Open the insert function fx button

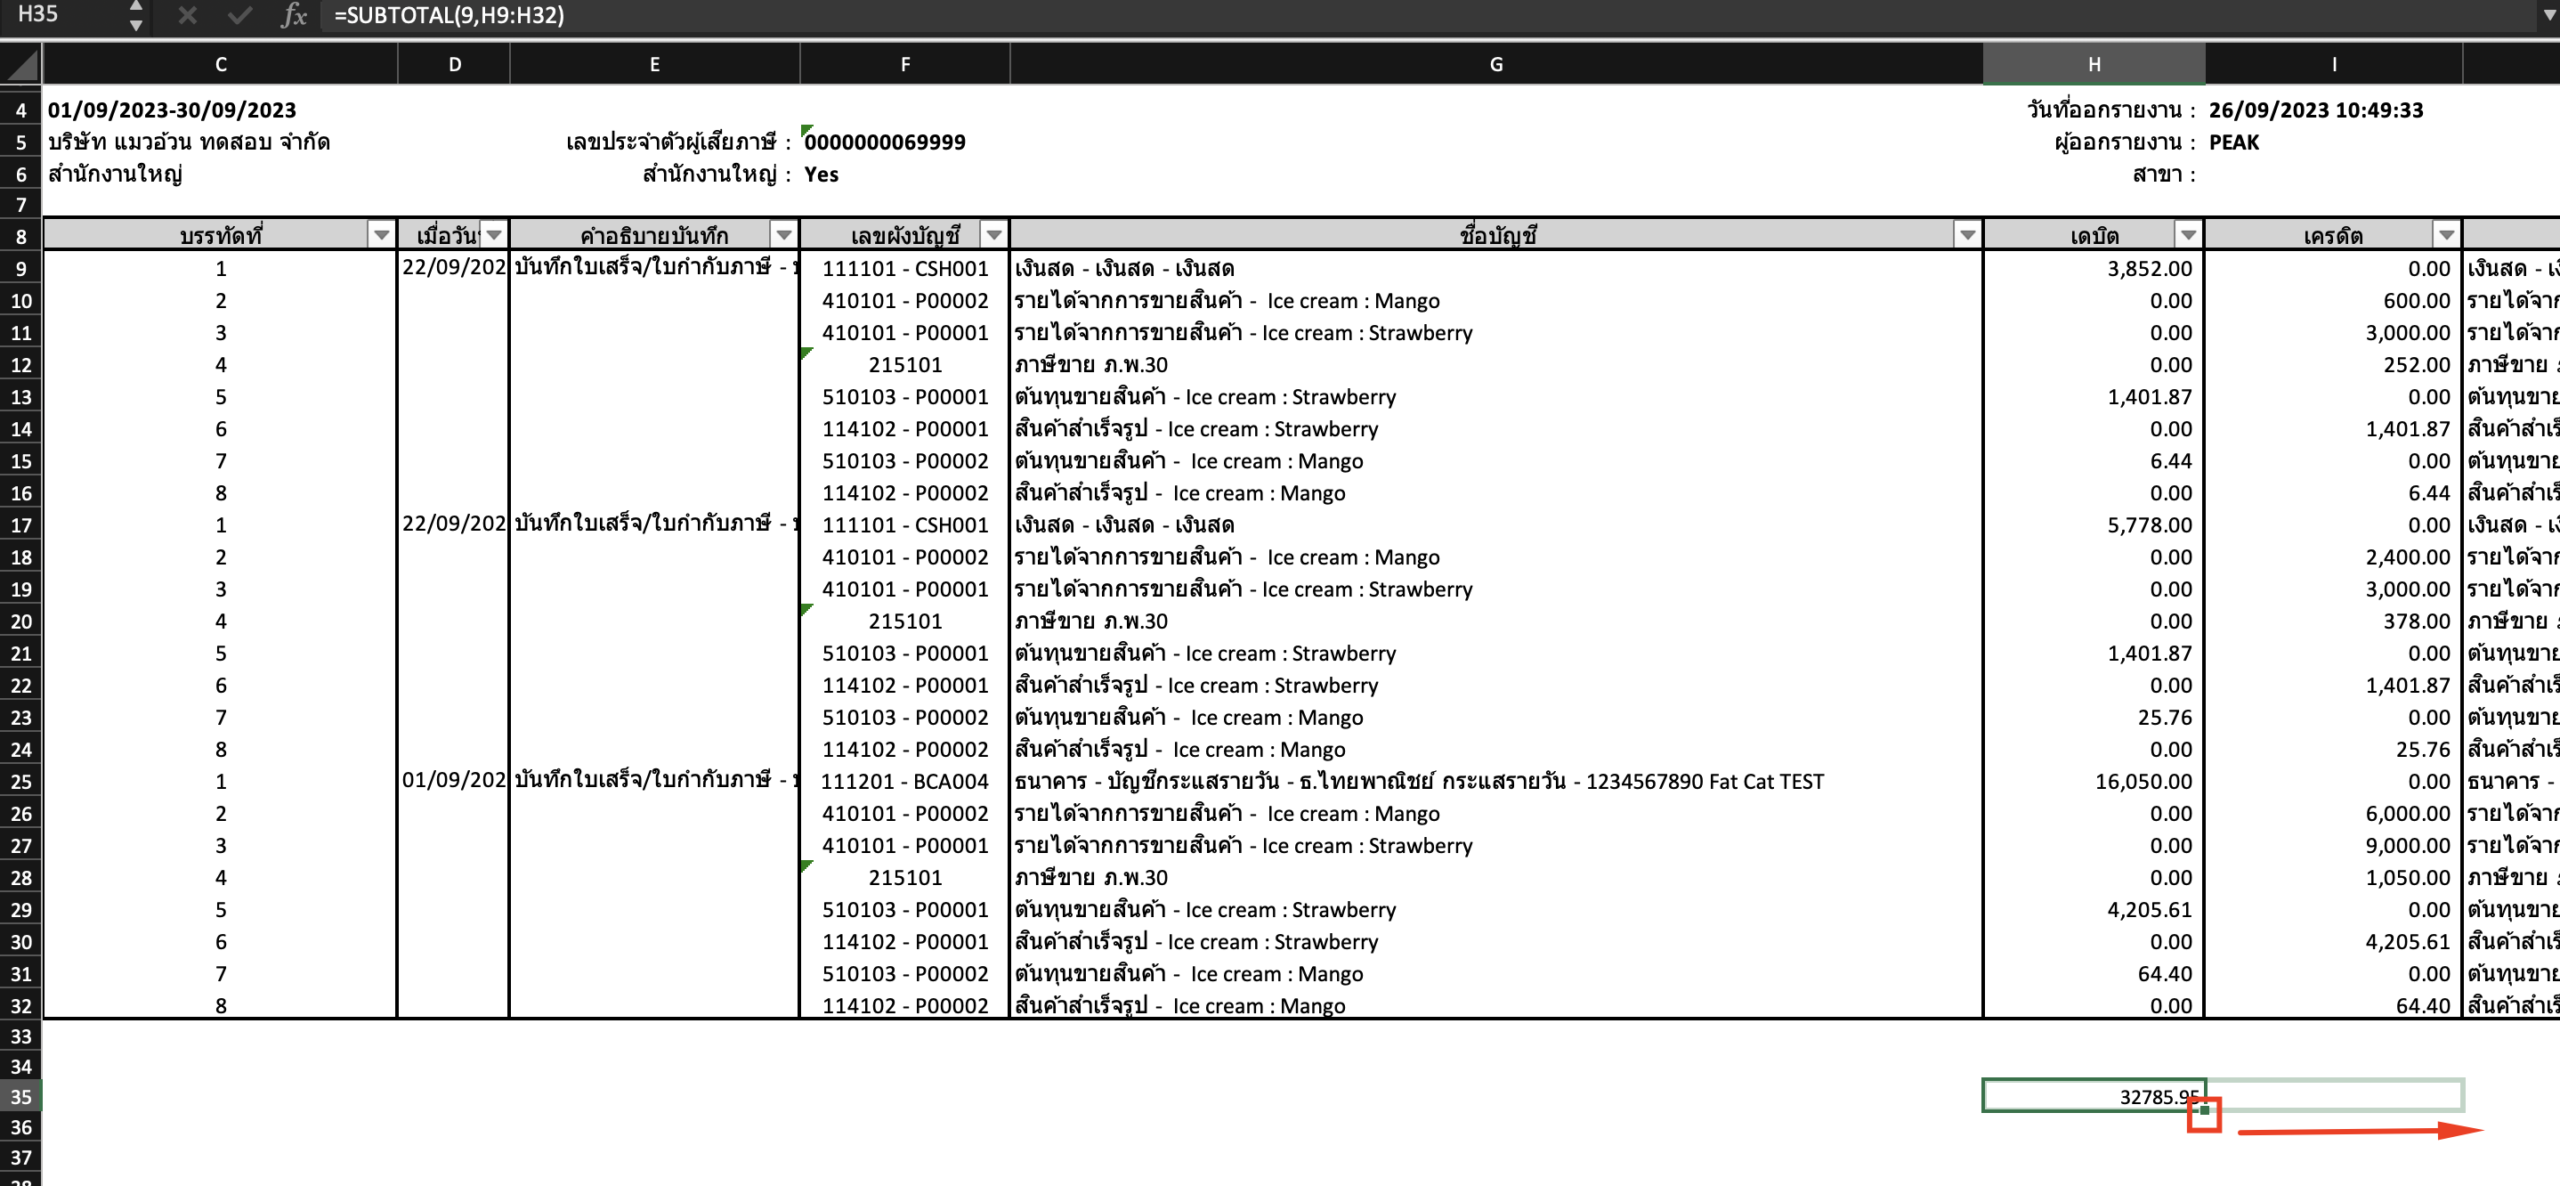point(293,15)
